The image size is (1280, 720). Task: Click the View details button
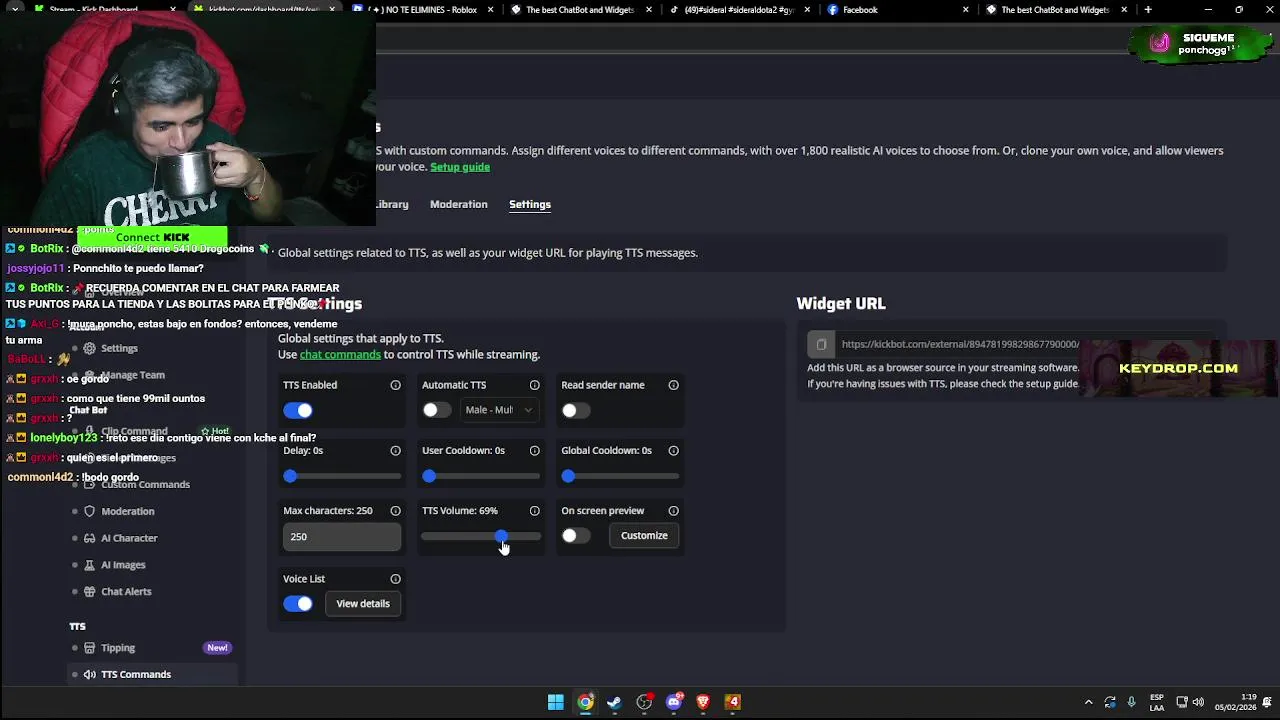[x=363, y=604]
